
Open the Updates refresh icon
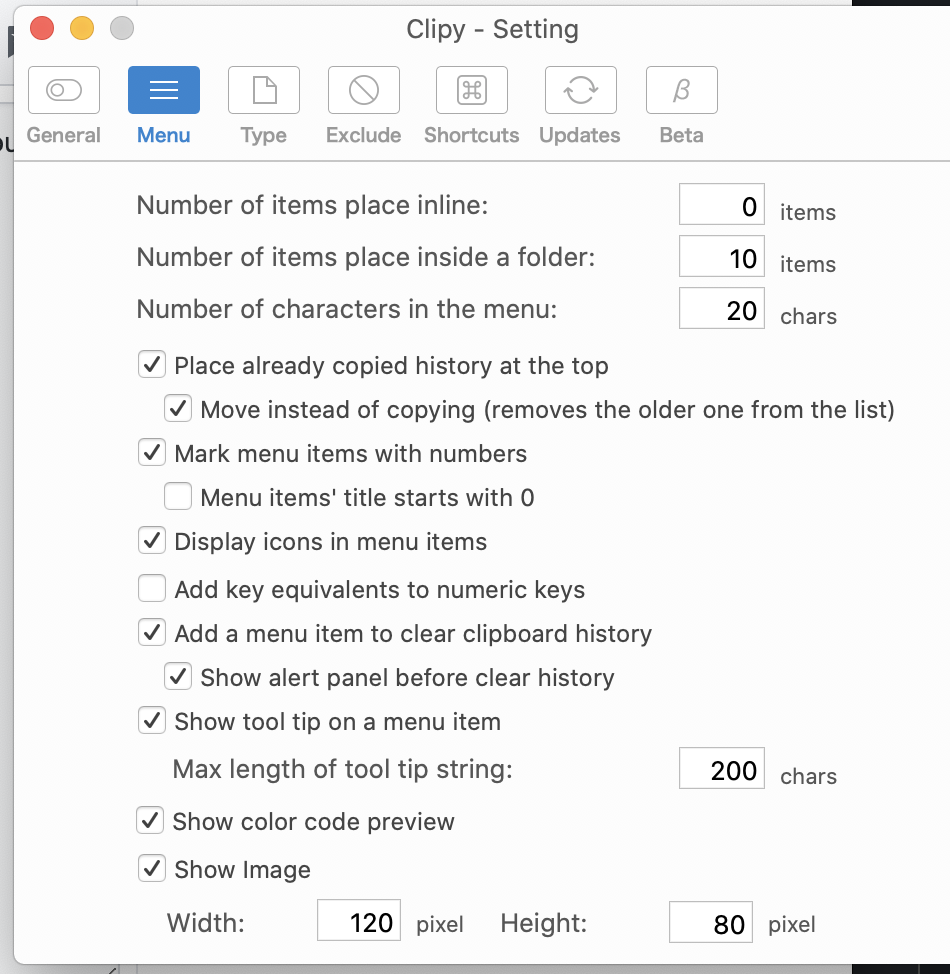(581, 90)
